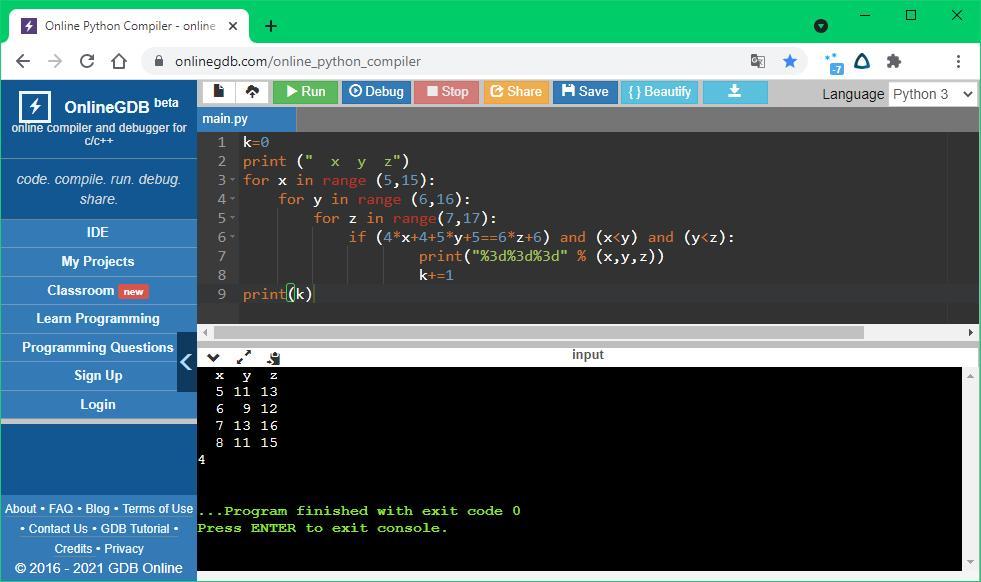This screenshot has width=981, height=582.
Task: Collapse the code fold arrow on line 5
Action: coord(233,218)
